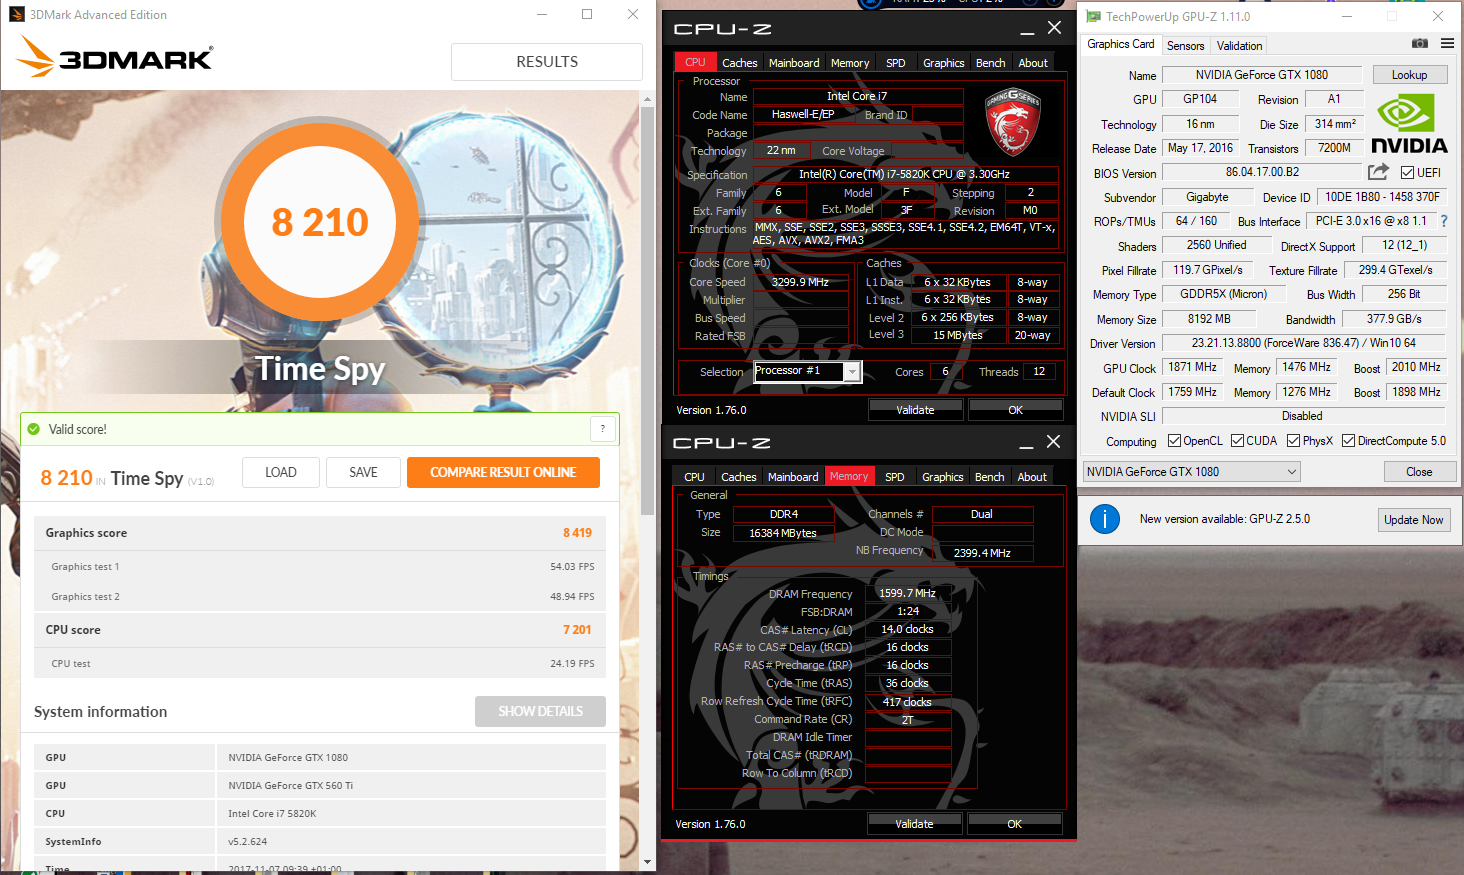
Task: Click the 3DMark title bar app icon
Action: coord(17,14)
